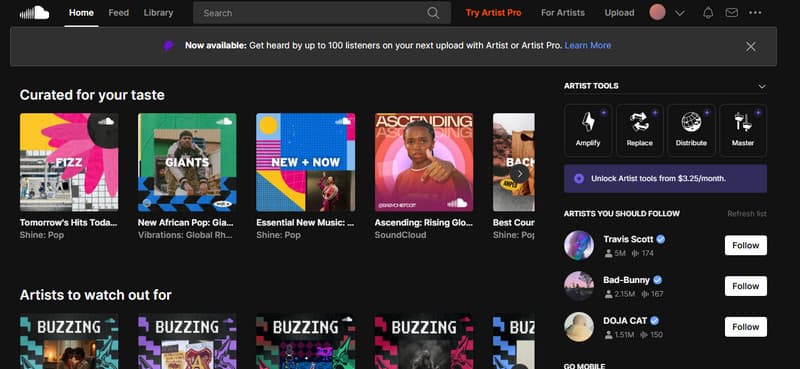Click Upload in the header
800x369 pixels.
click(x=619, y=13)
